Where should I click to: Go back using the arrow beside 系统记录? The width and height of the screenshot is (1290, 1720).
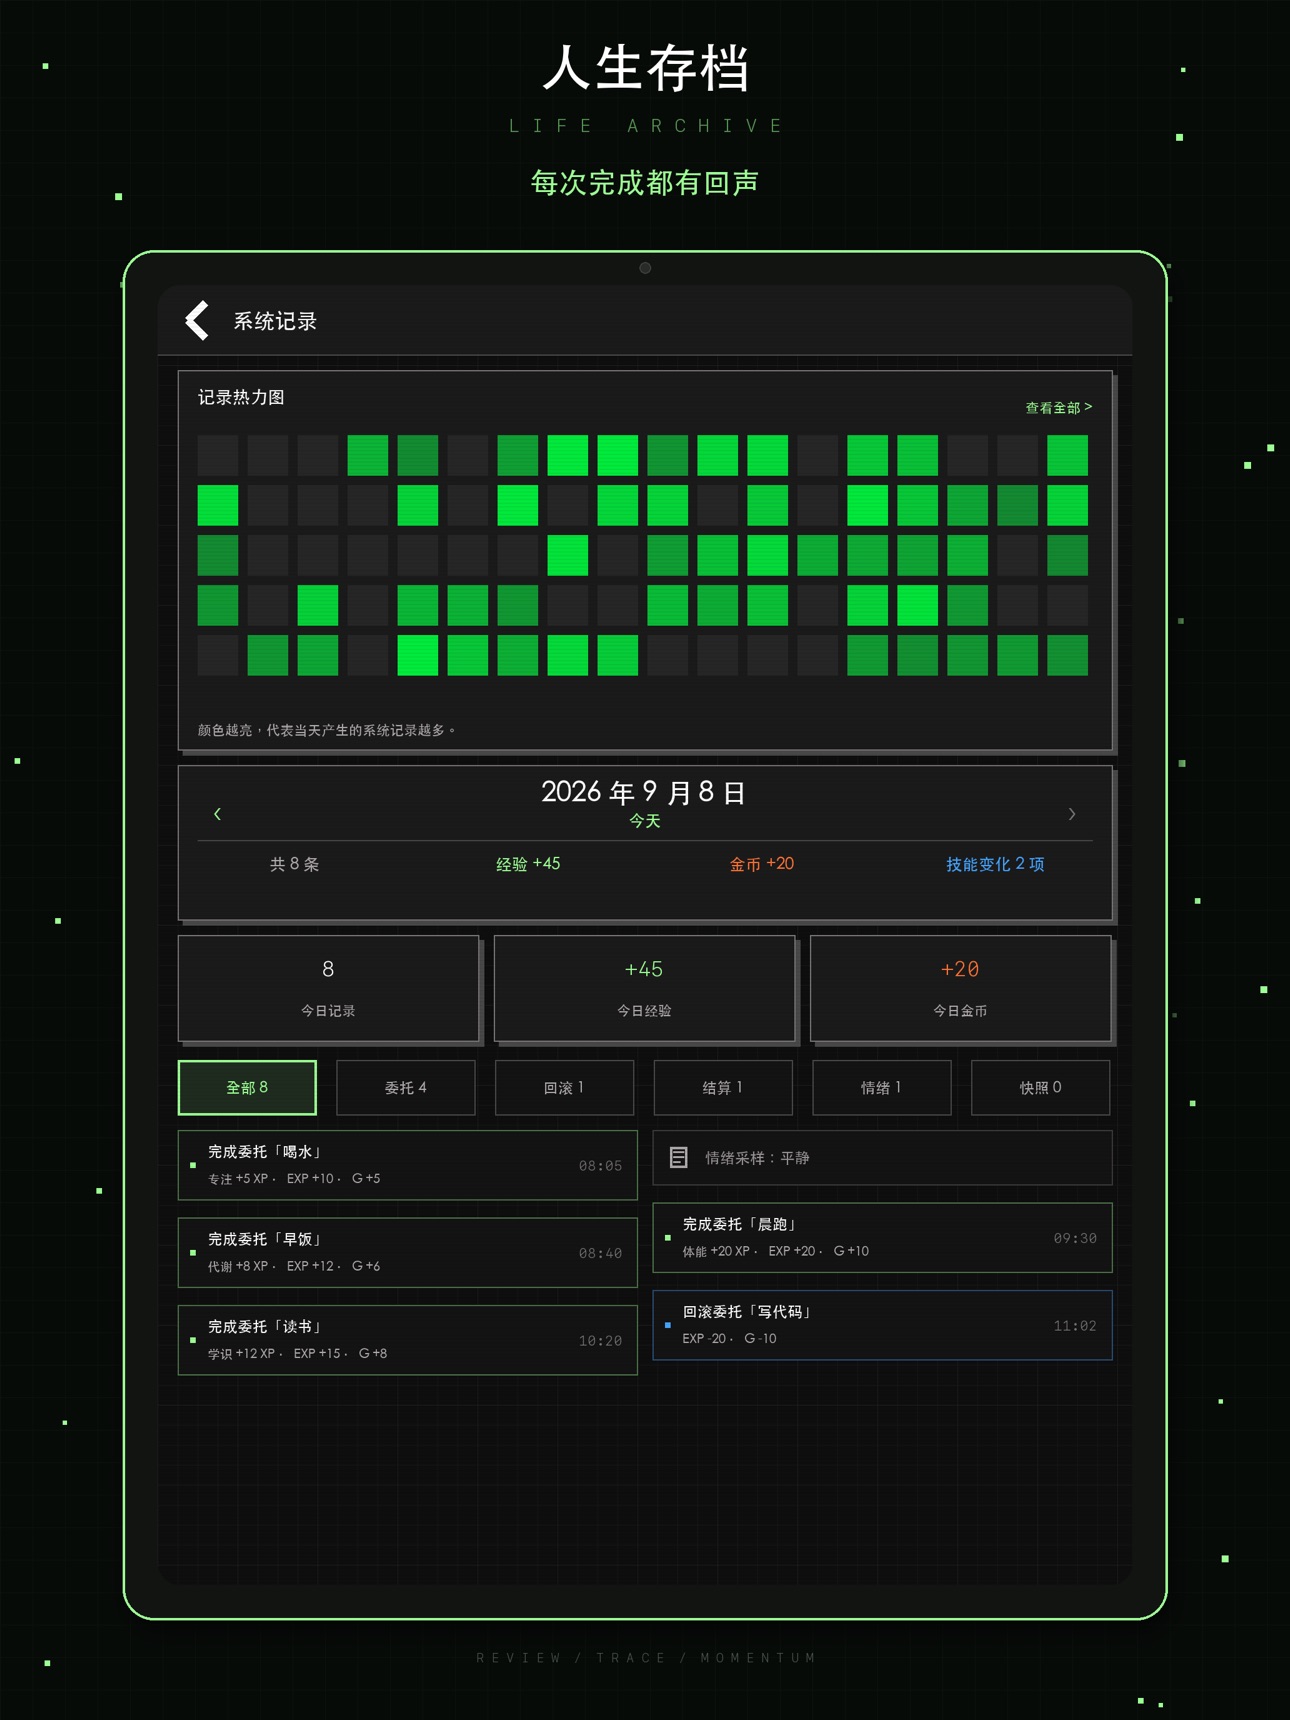coord(198,320)
